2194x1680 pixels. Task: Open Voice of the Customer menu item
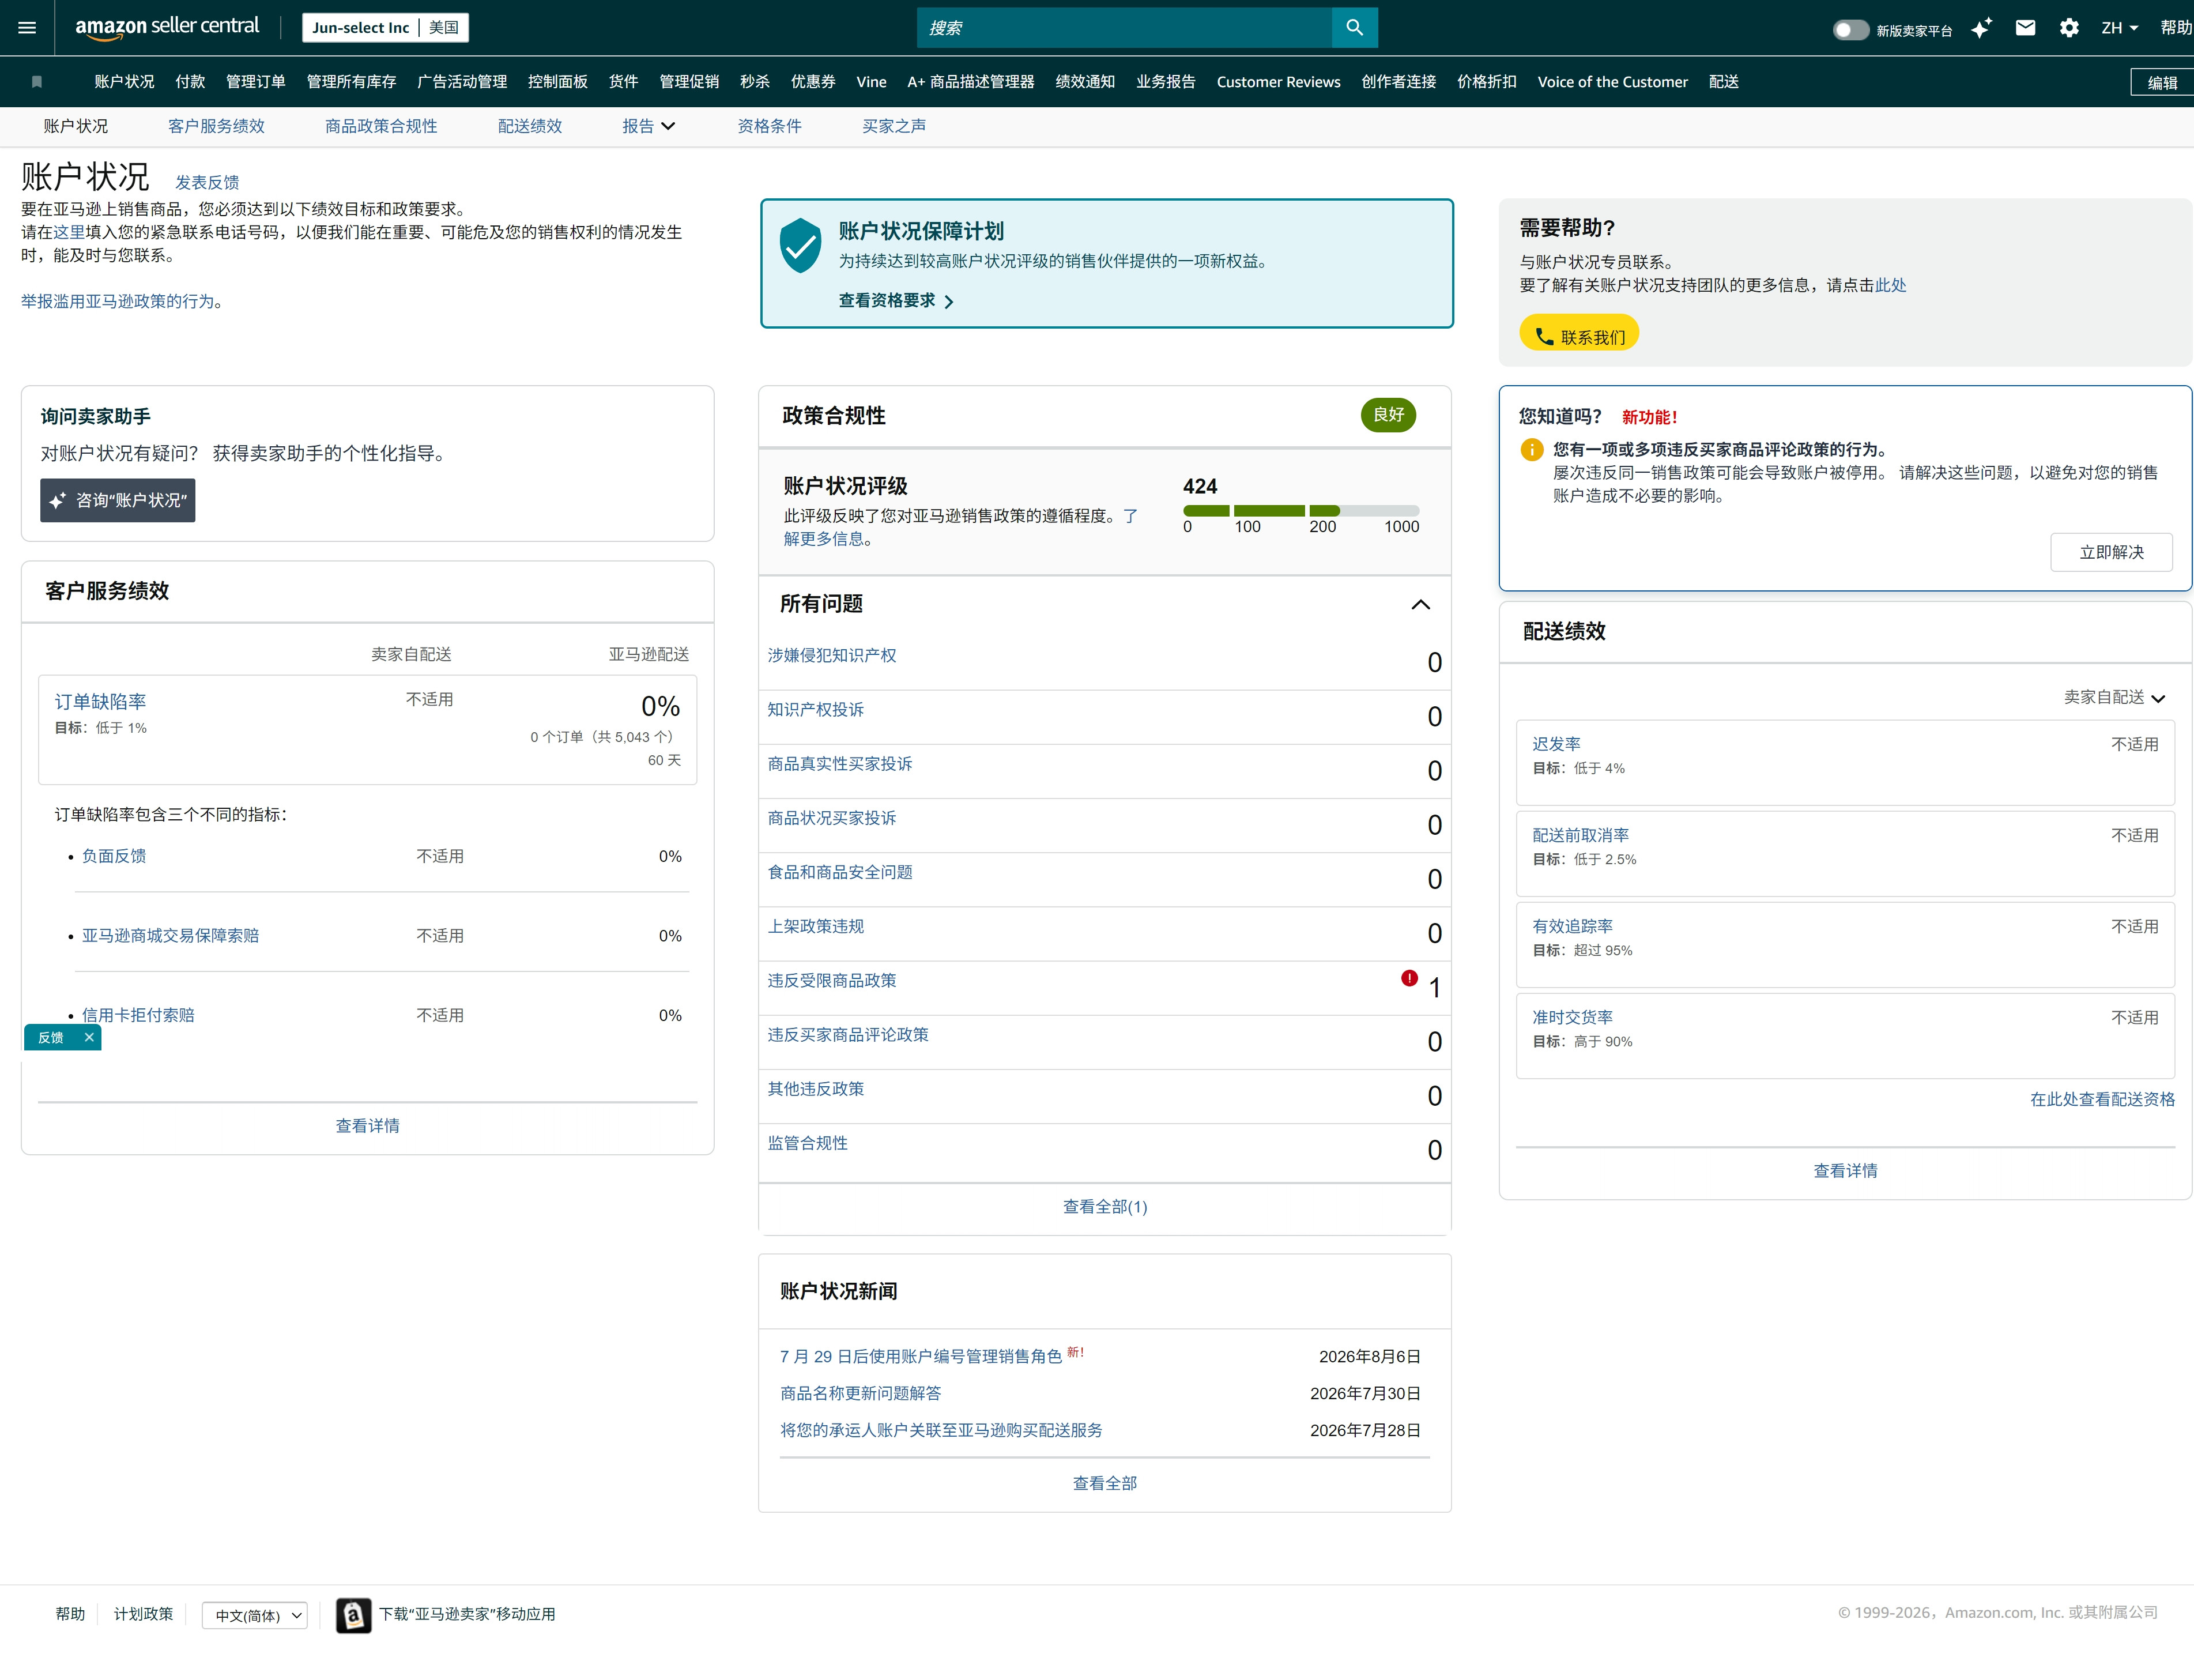pyautogui.click(x=1612, y=82)
